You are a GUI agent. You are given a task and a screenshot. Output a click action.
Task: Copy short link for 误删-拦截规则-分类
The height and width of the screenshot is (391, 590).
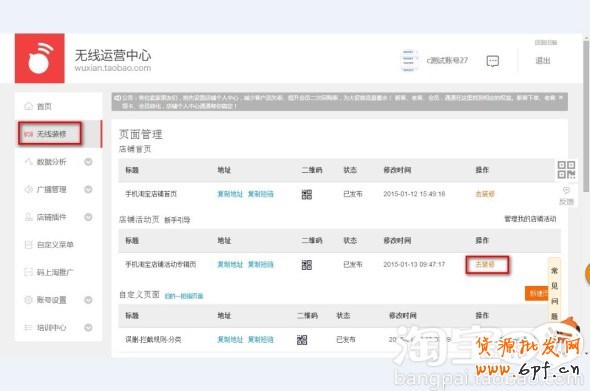click(261, 340)
